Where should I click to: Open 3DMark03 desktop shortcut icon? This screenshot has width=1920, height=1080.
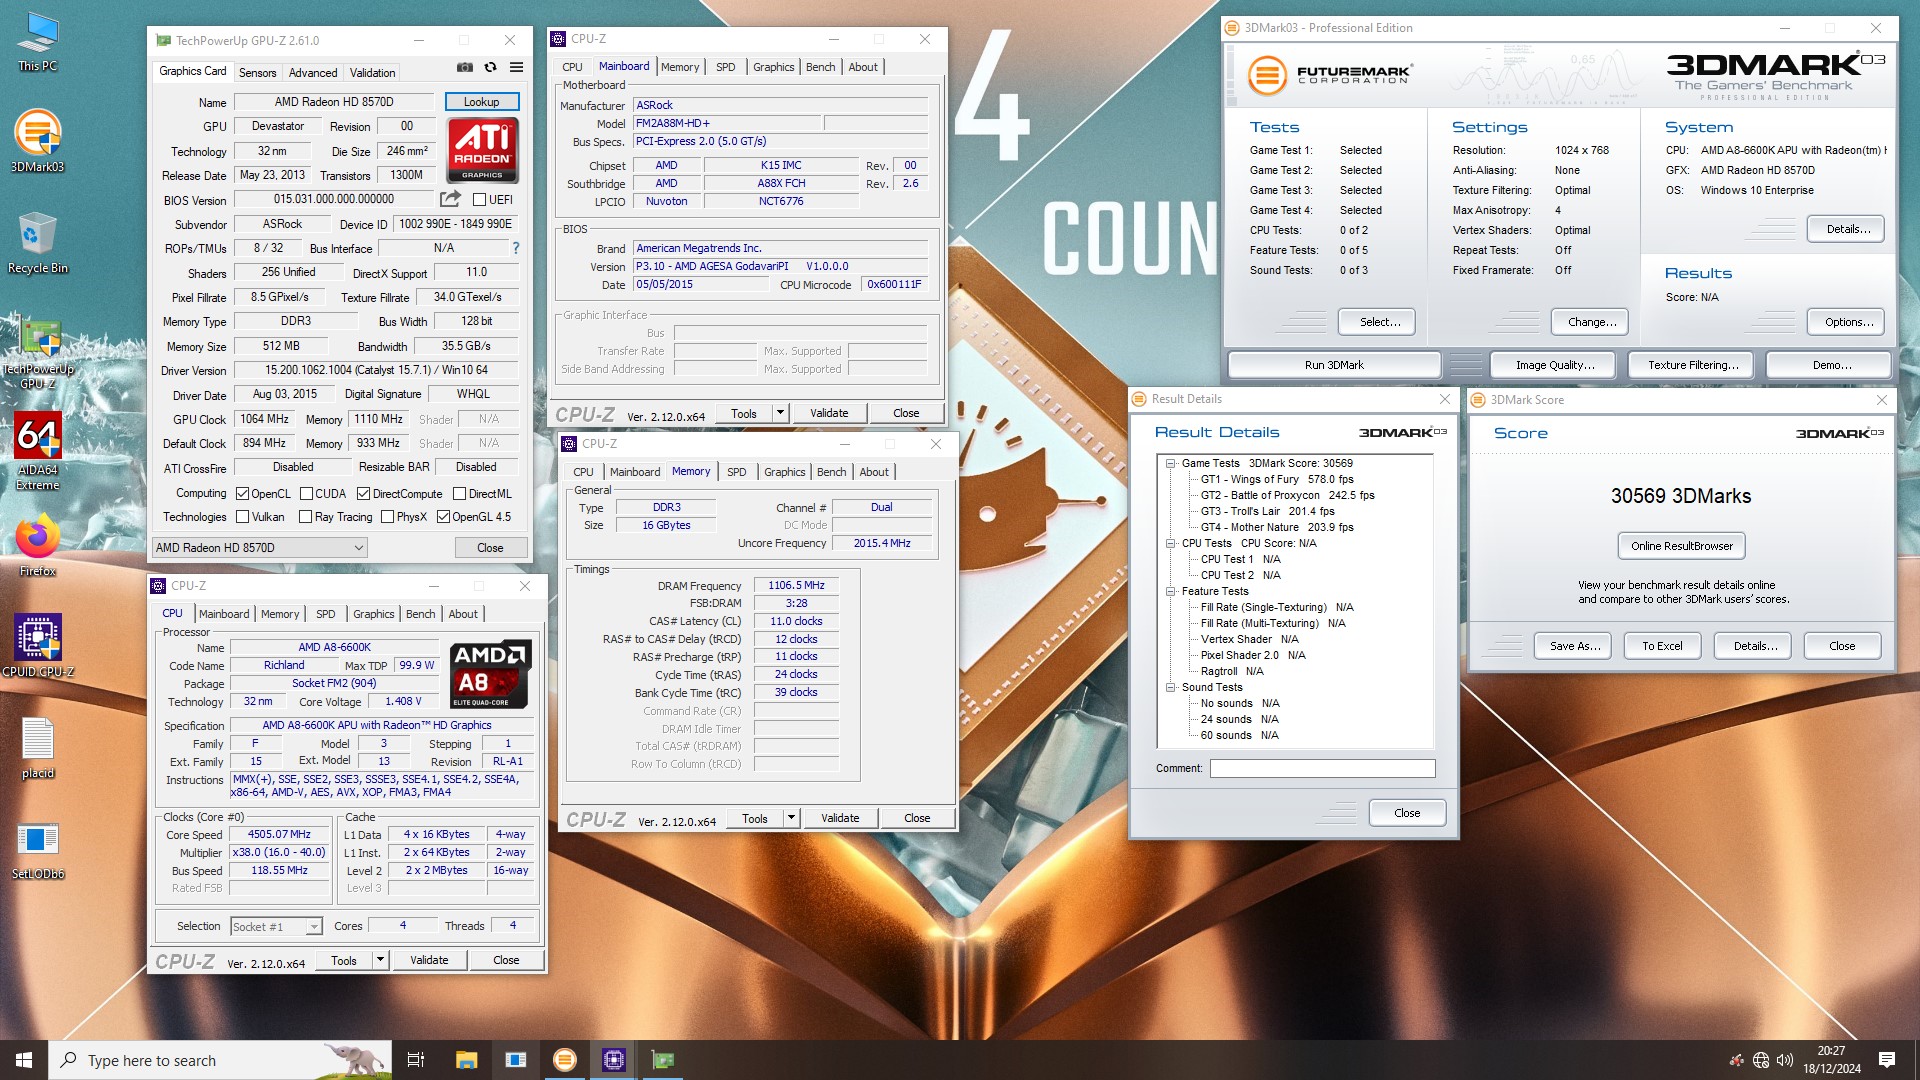pos(38,142)
